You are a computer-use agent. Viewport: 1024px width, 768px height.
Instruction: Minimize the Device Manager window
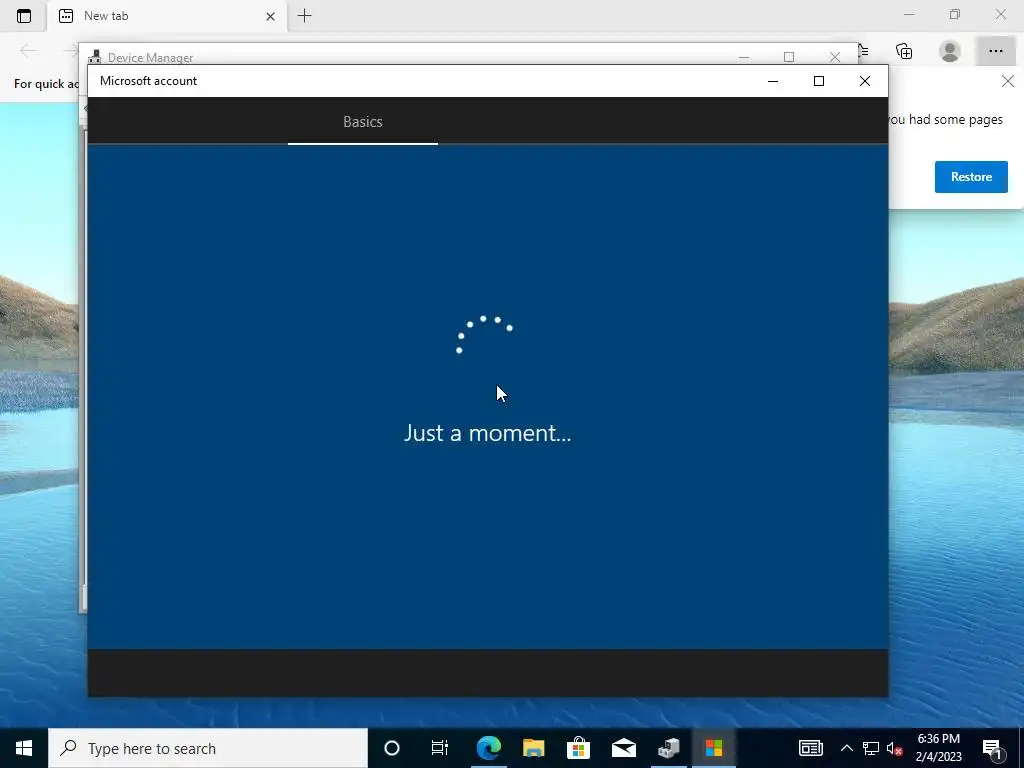(744, 57)
